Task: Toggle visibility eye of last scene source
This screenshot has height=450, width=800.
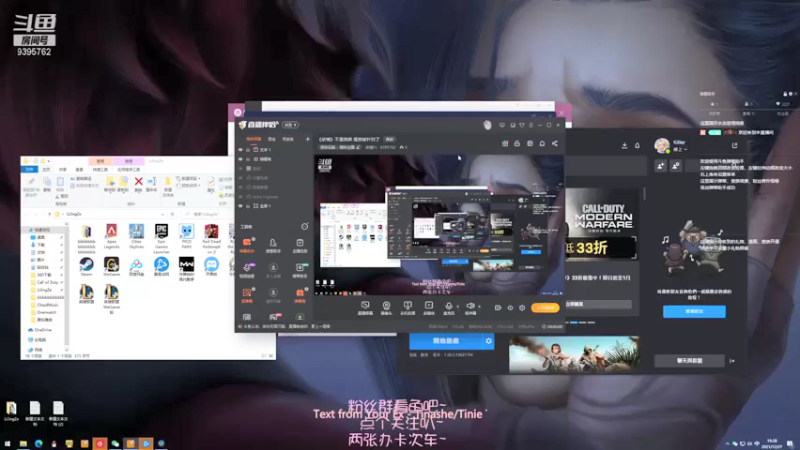Action: point(240,206)
